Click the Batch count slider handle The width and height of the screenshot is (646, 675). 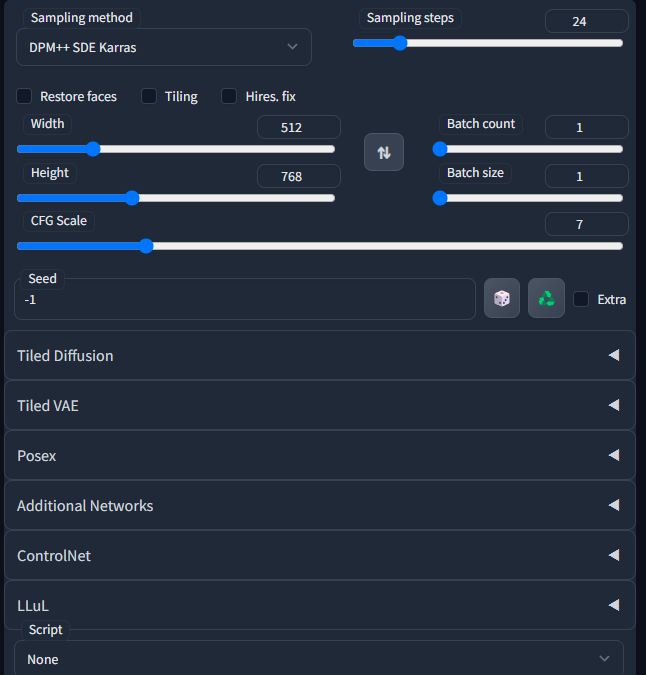[440, 149]
